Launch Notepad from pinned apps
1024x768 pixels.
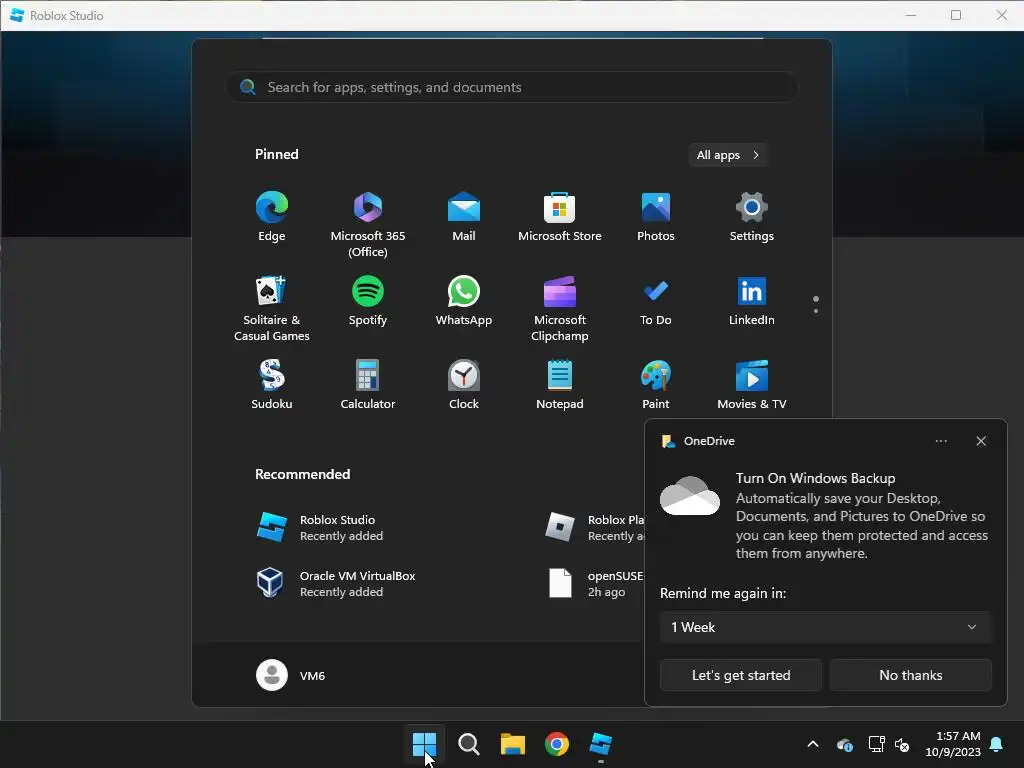point(560,385)
